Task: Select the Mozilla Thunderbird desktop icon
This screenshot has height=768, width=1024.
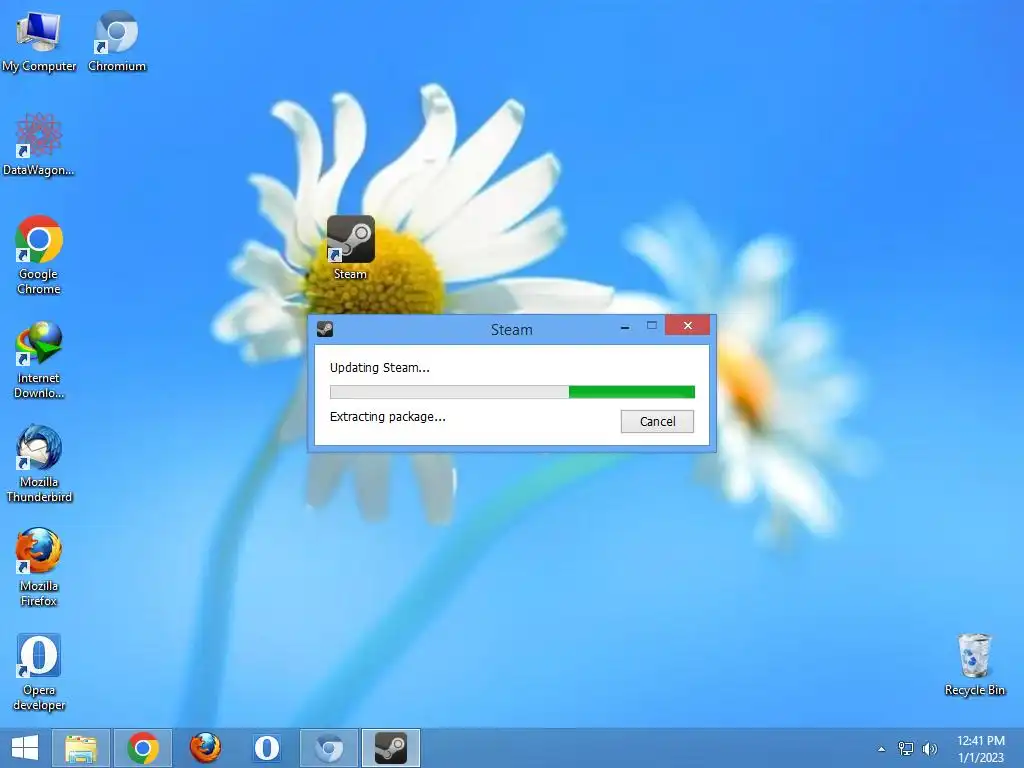Action: [39, 463]
